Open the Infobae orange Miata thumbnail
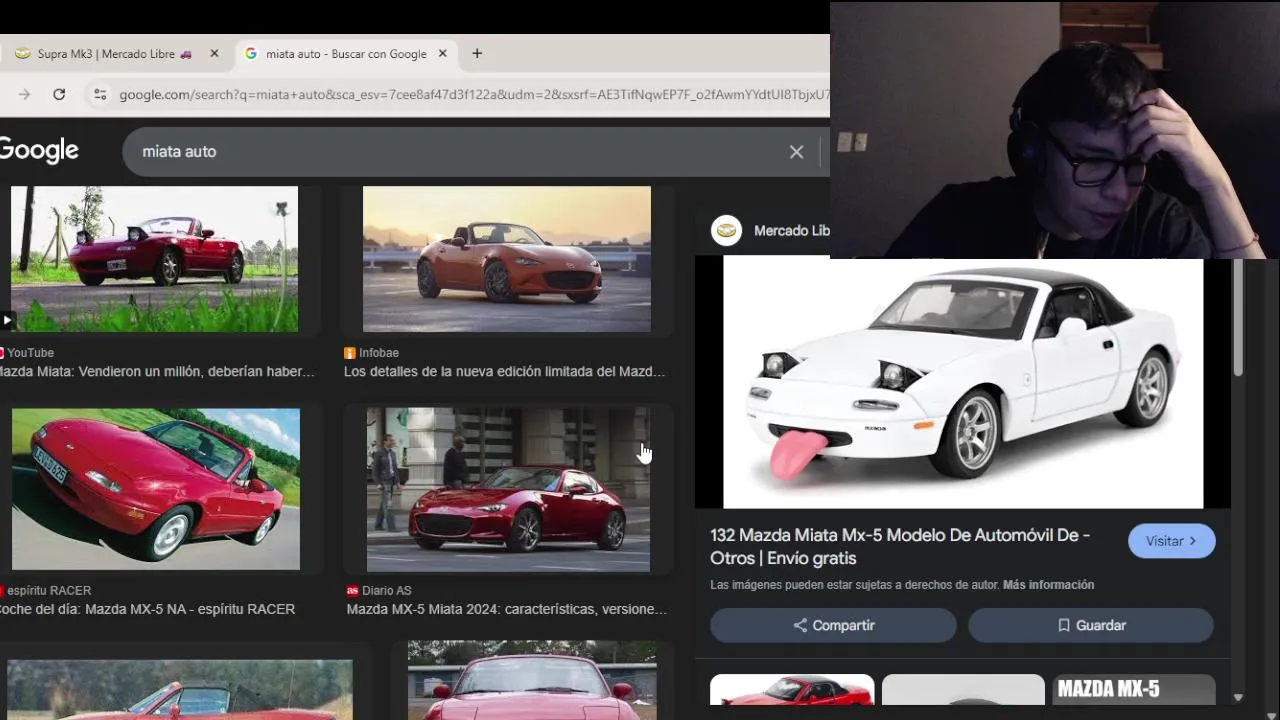1280x720 pixels. point(506,259)
